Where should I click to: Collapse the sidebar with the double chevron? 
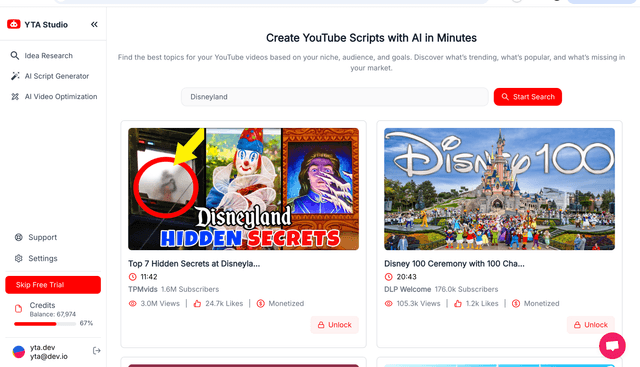tap(94, 24)
